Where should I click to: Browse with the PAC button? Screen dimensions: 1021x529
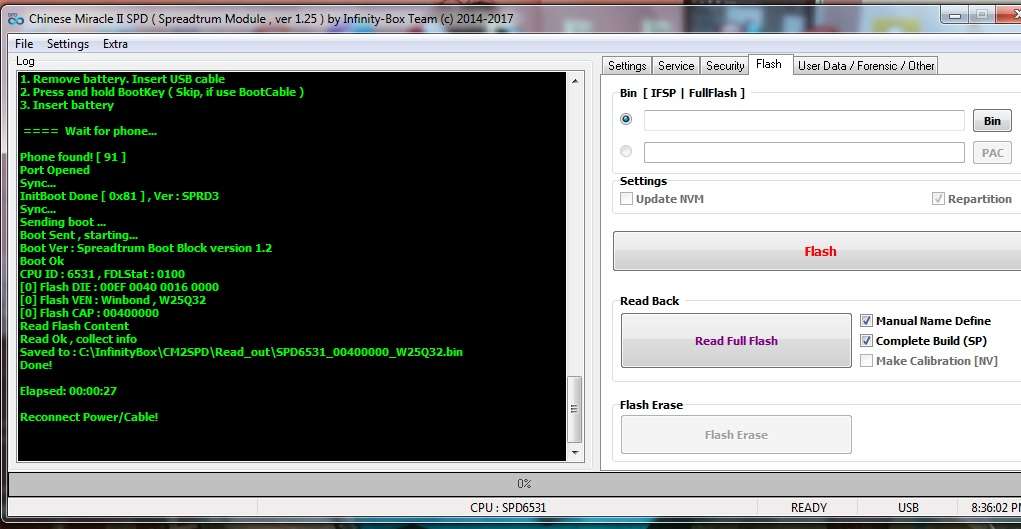click(x=992, y=153)
